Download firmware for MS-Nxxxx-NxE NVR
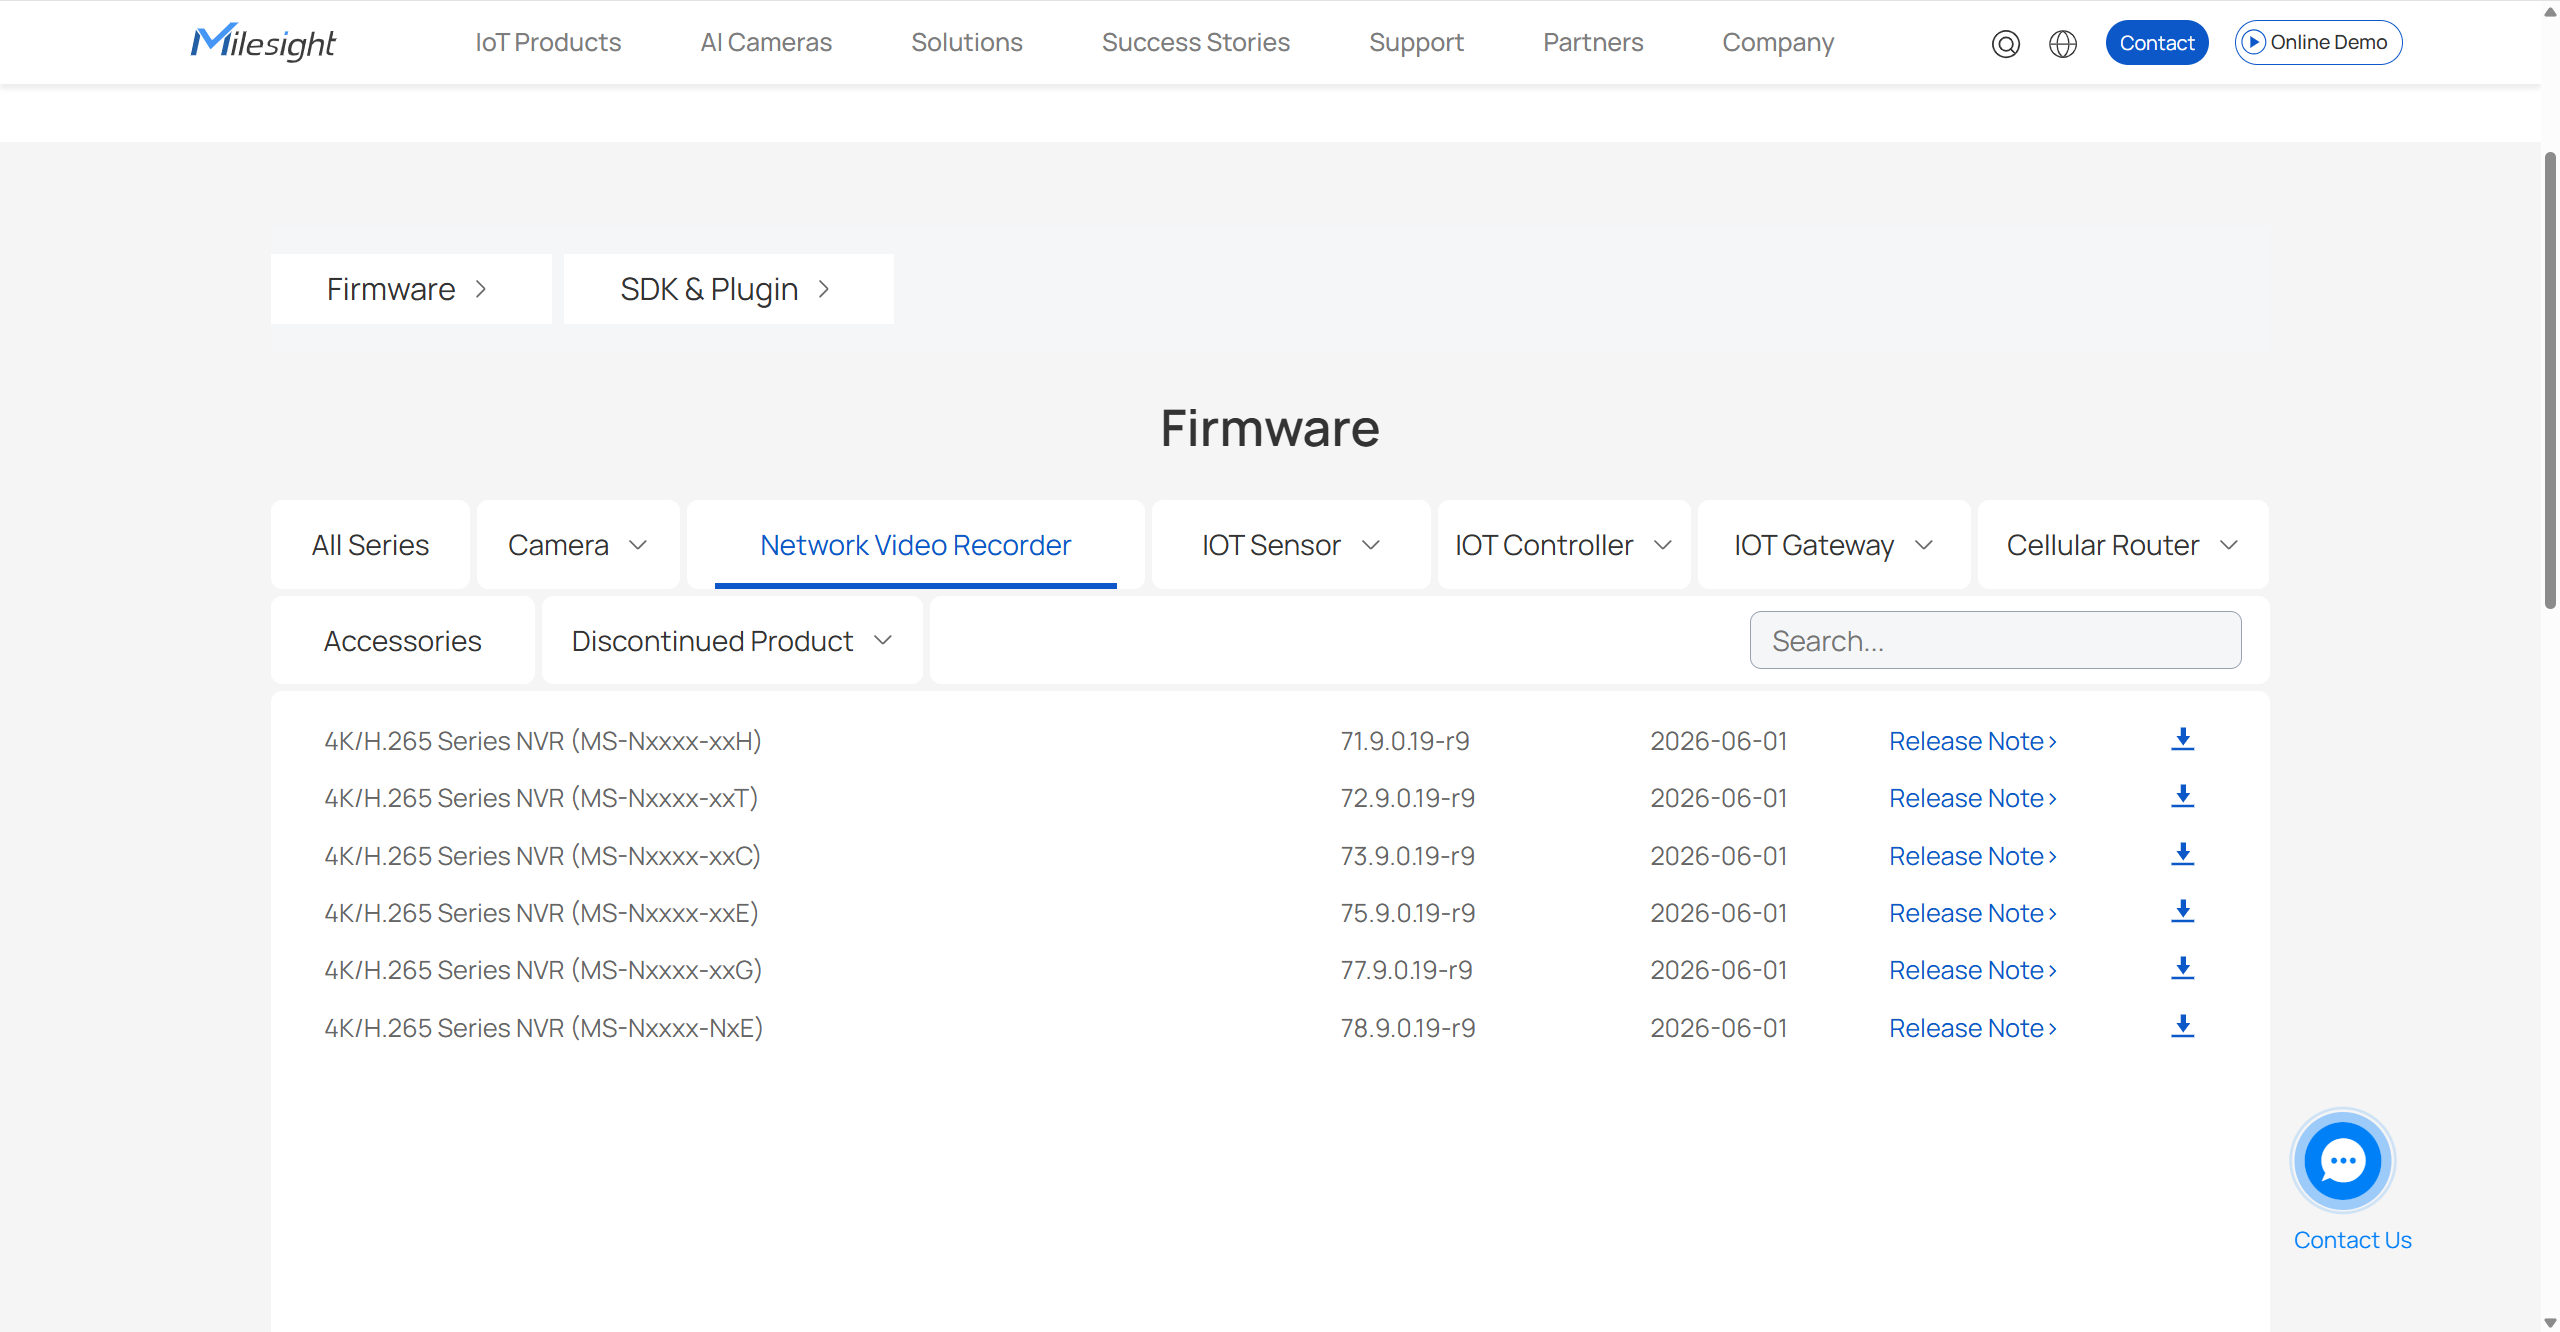The width and height of the screenshot is (2560, 1332). tap(2182, 1026)
